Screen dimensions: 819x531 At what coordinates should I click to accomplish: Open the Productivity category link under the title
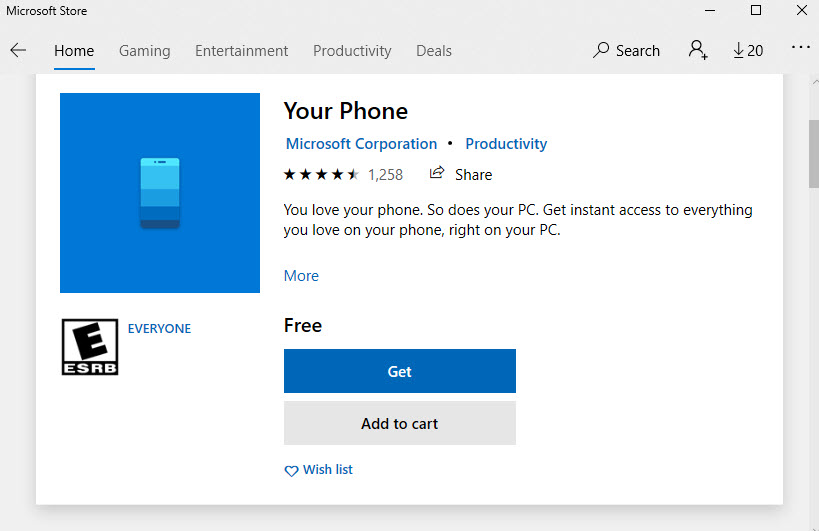pos(506,144)
